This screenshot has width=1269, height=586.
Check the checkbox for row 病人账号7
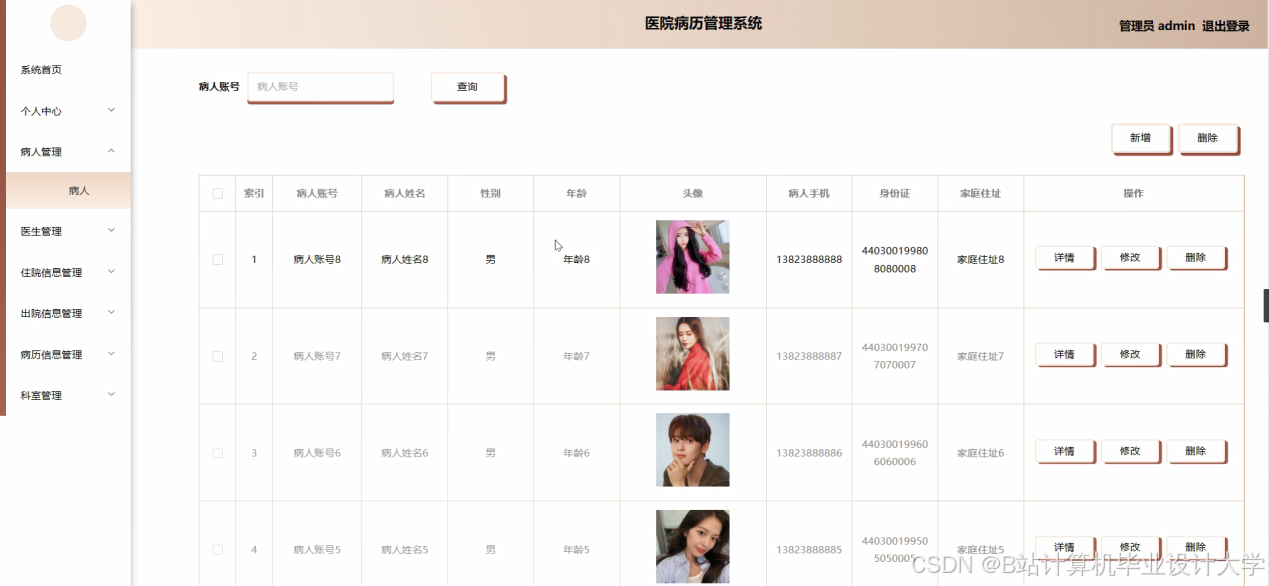tap(218, 356)
